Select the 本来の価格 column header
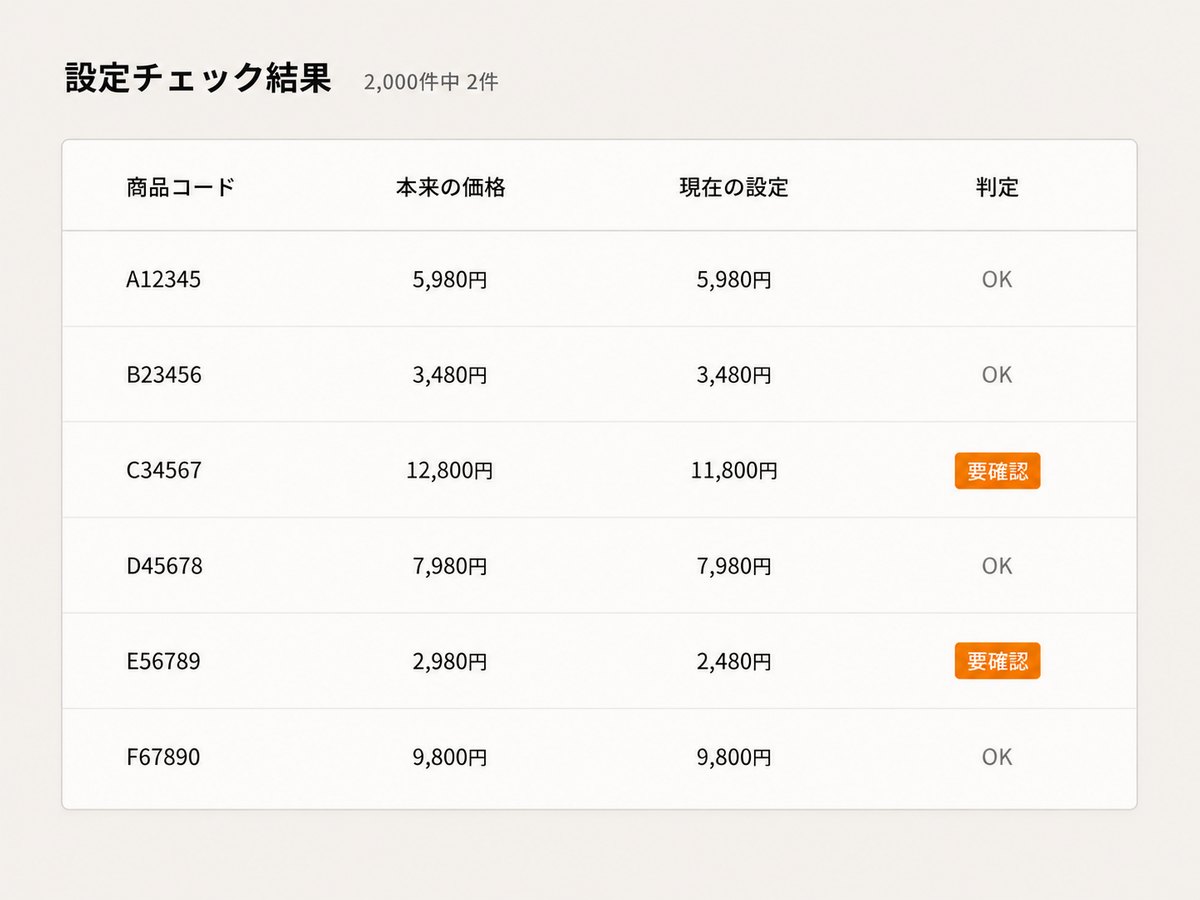The height and width of the screenshot is (900, 1200). pyautogui.click(x=450, y=187)
